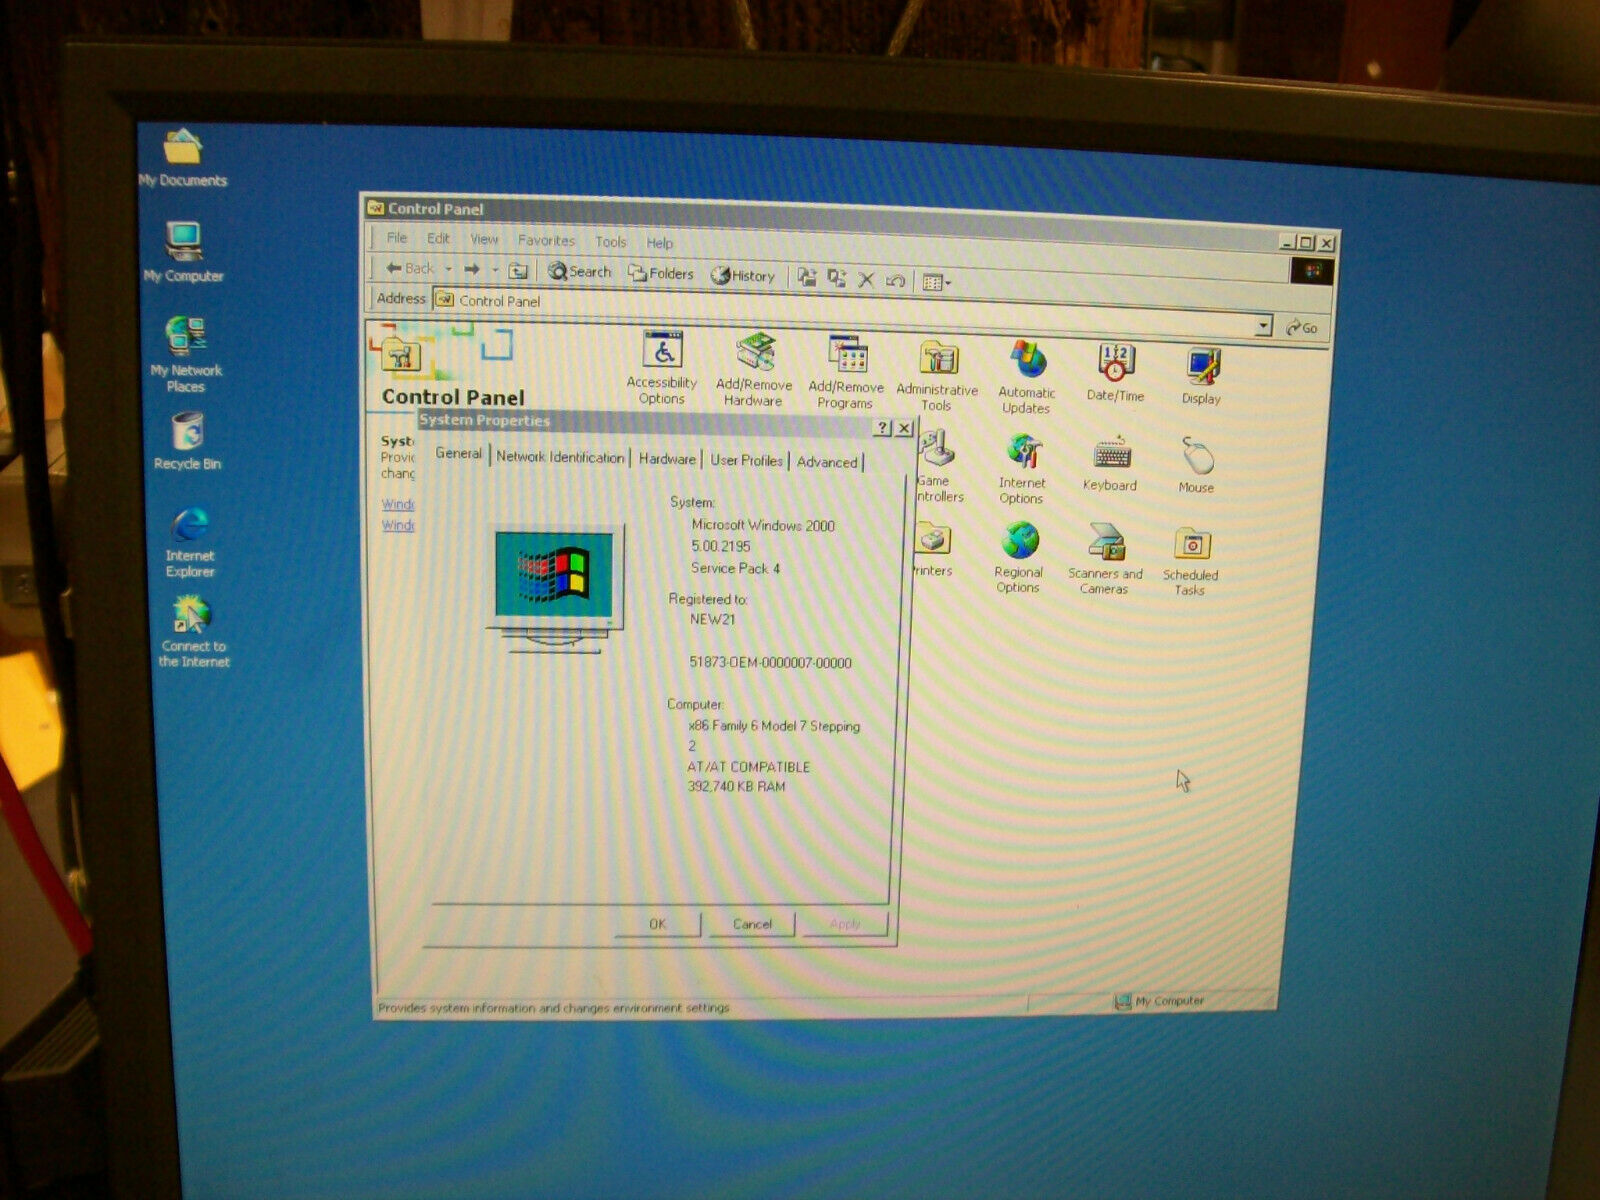Expand the Back history dropdown arrow
Image resolution: width=1600 pixels, height=1200 pixels.
(x=448, y=269)
